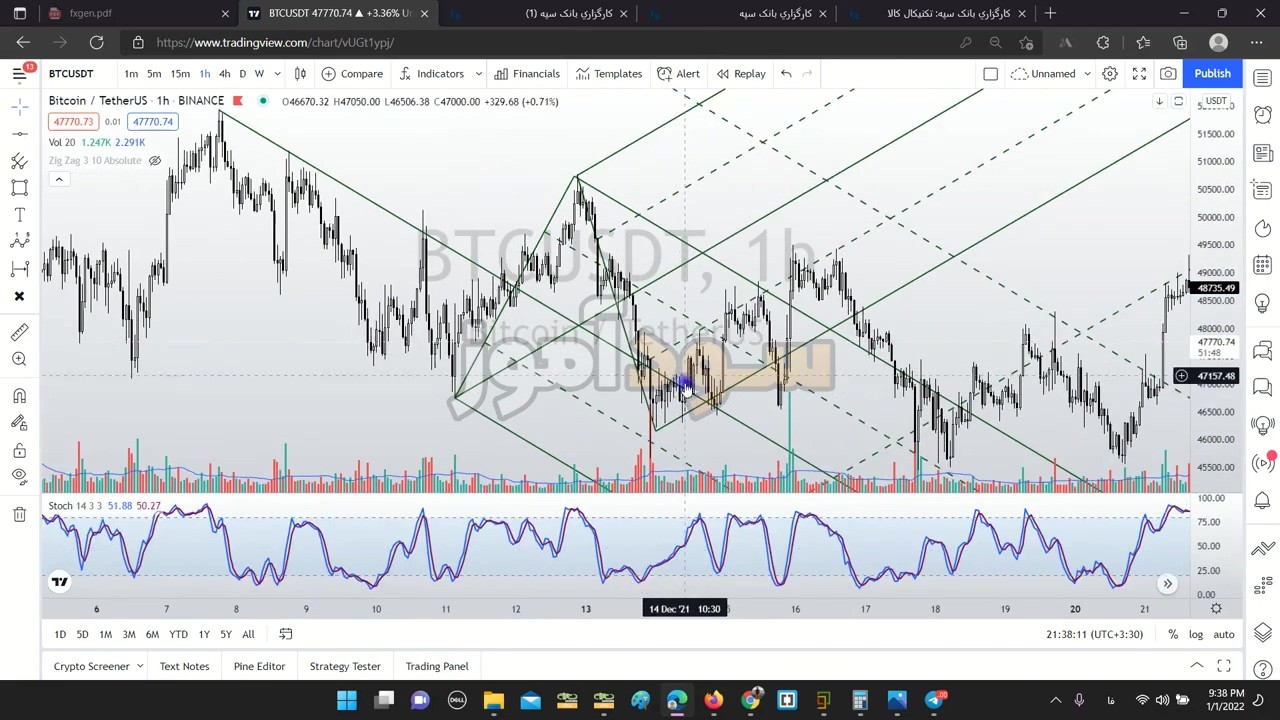1280x720 pixels.
Task: Open the news panel in right sidebar
Action: (x=1262, y=153)
